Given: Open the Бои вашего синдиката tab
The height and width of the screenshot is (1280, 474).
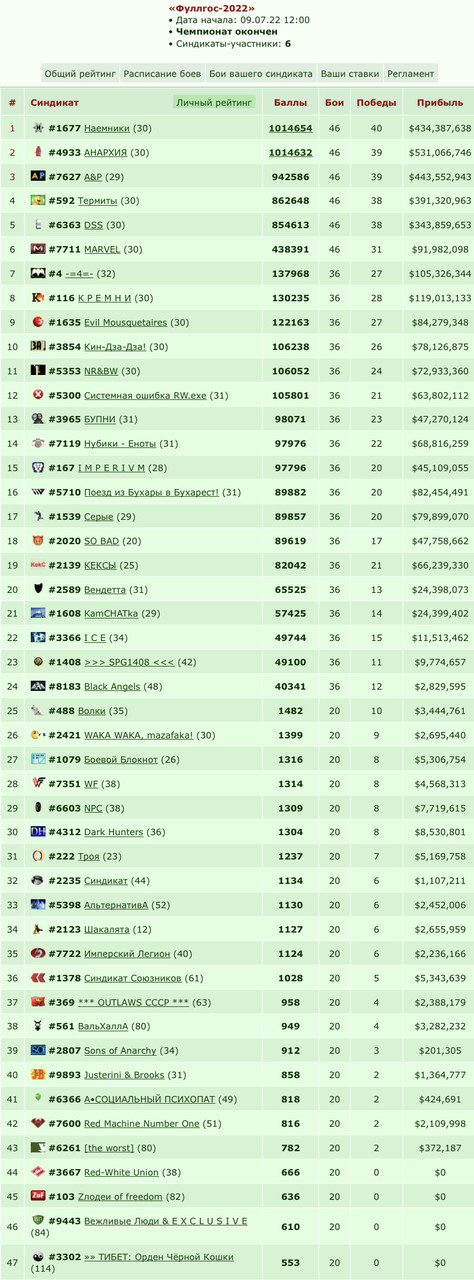Looking at the screenshot, I should tap(261, 74).
